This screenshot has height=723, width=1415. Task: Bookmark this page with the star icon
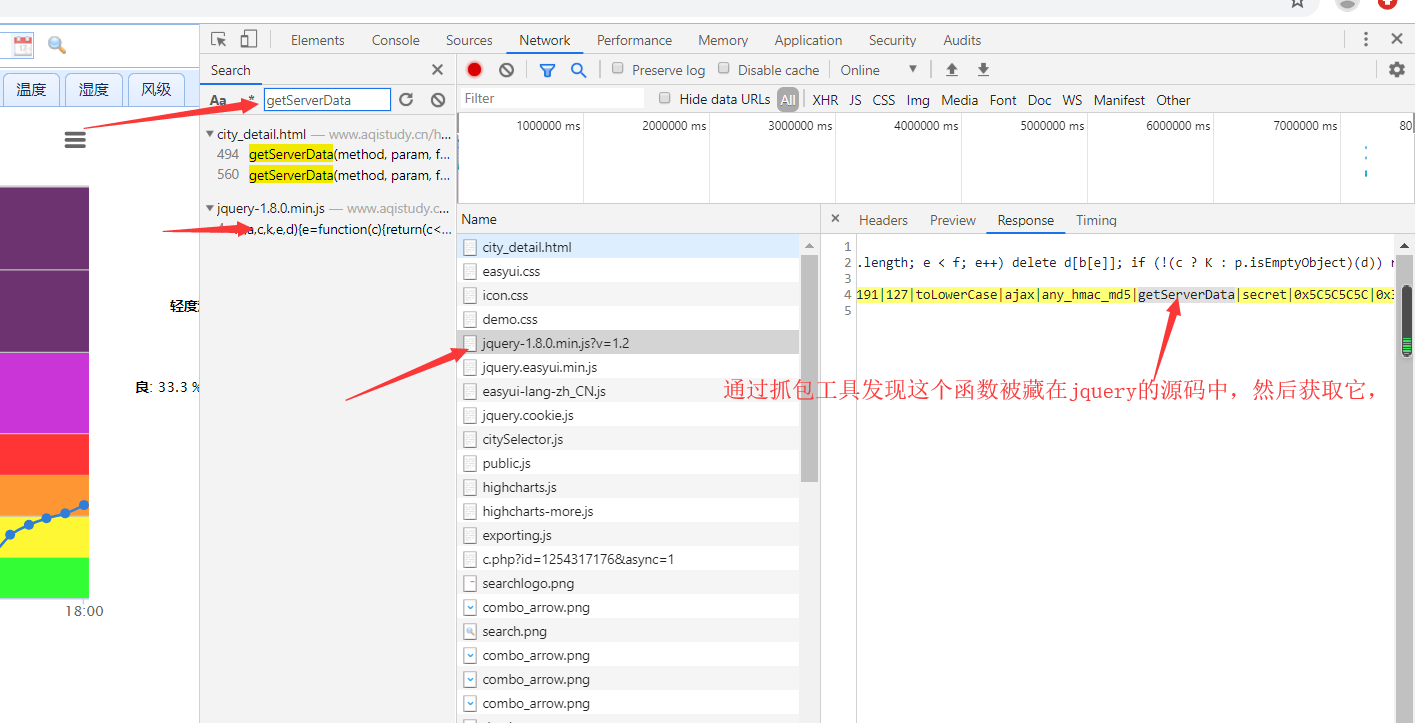coord(1297,4)
